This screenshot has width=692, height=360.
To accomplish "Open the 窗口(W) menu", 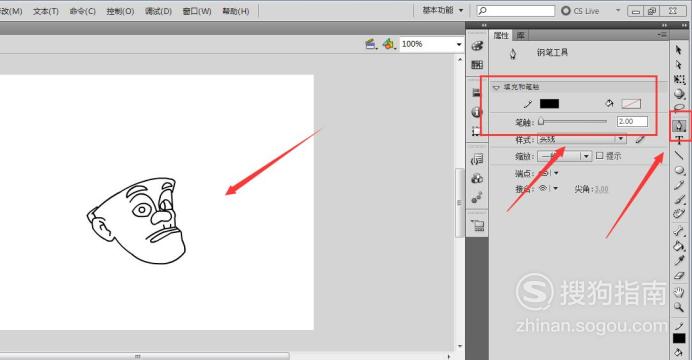I will pos(197,11).
